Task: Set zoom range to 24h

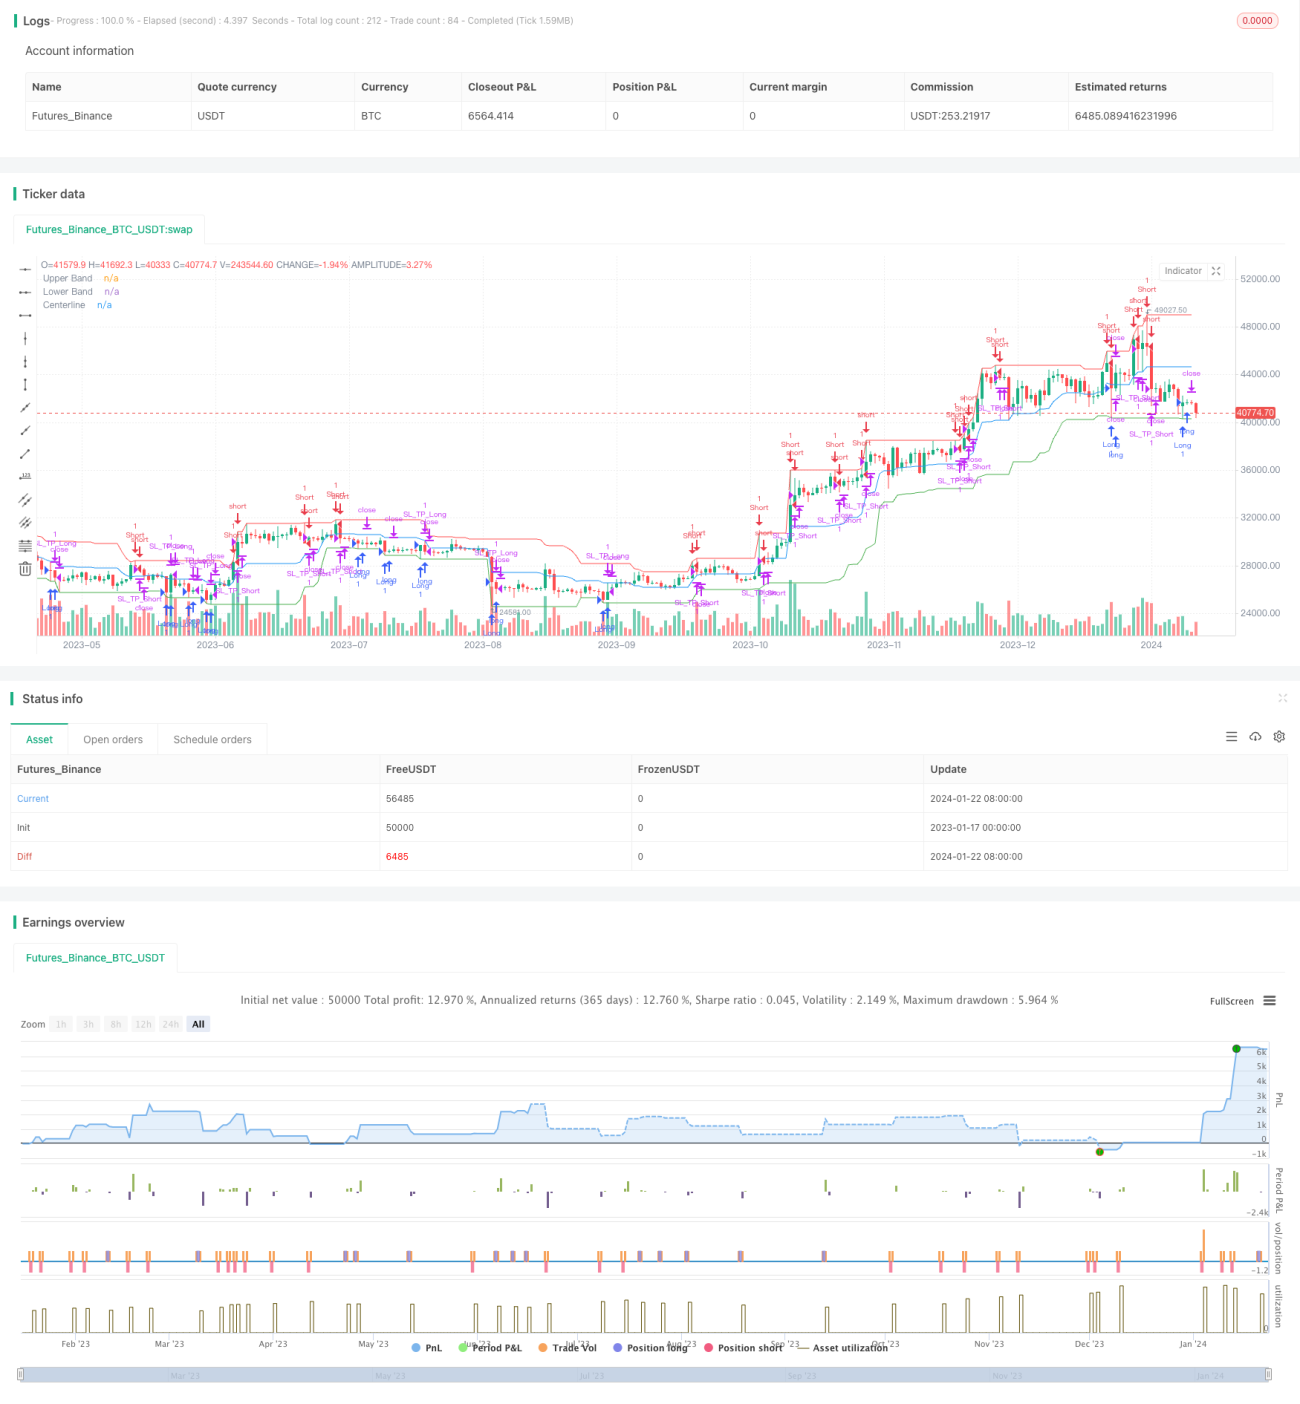Action: tap(171, 1024)
